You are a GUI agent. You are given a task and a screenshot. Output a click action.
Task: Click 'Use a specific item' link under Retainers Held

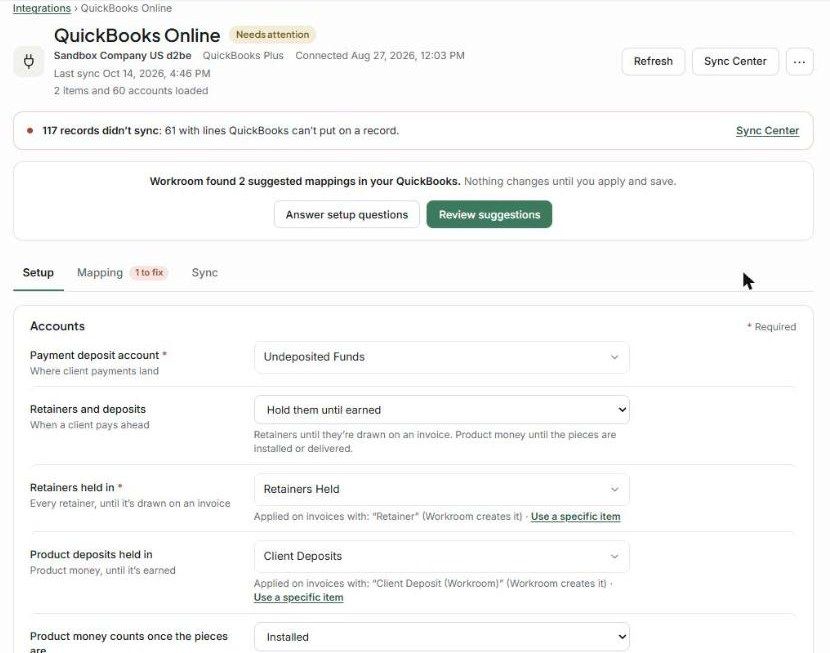[x=575, y=516]
